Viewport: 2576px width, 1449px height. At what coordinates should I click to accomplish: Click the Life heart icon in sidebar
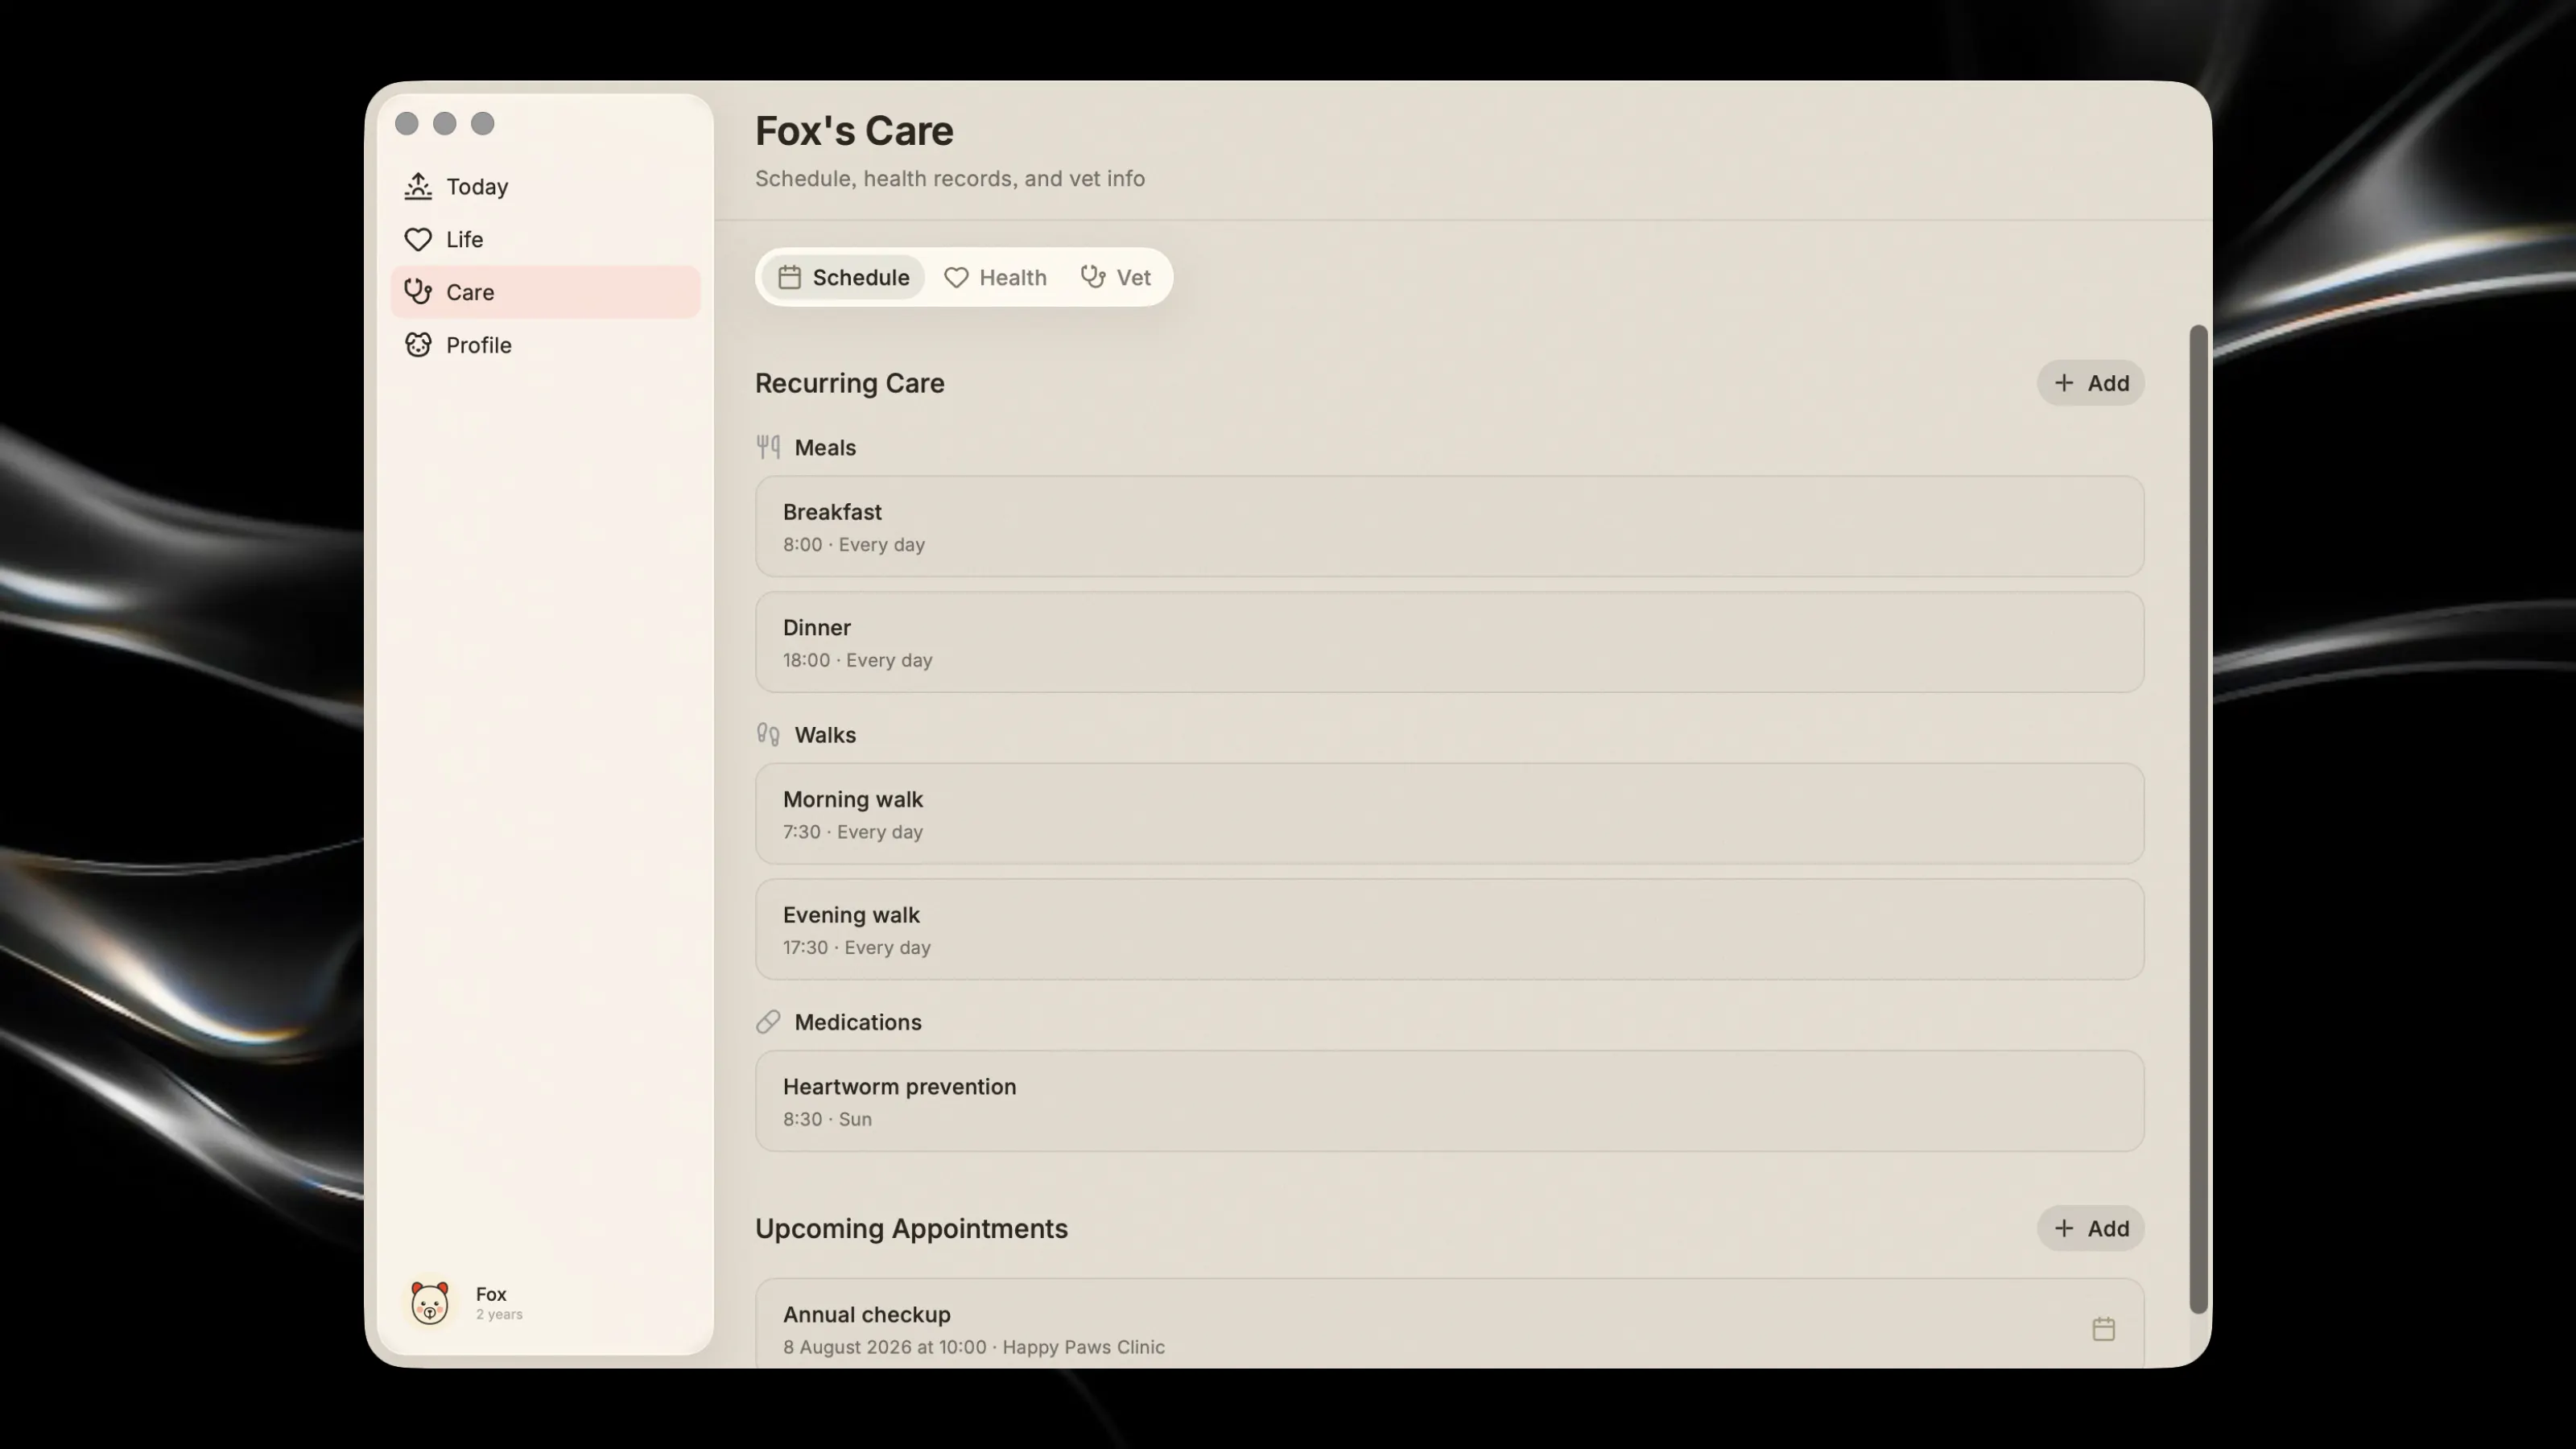418,239
